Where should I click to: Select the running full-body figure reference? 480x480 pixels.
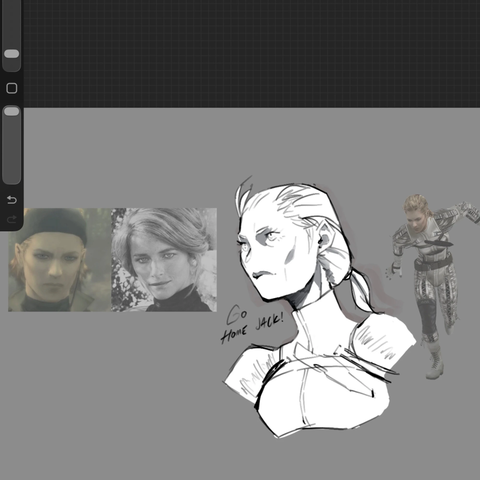(433, 287)
